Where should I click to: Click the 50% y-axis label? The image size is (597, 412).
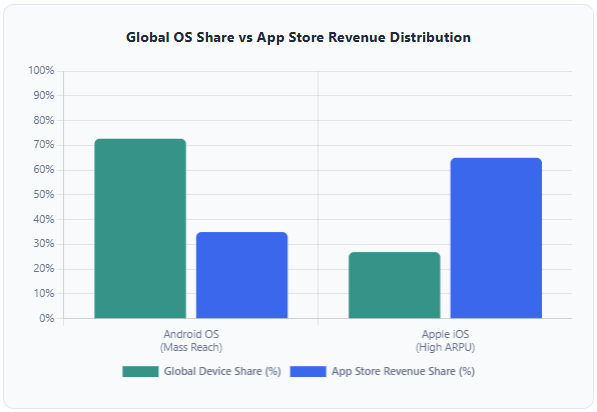[x=43, y=195]
